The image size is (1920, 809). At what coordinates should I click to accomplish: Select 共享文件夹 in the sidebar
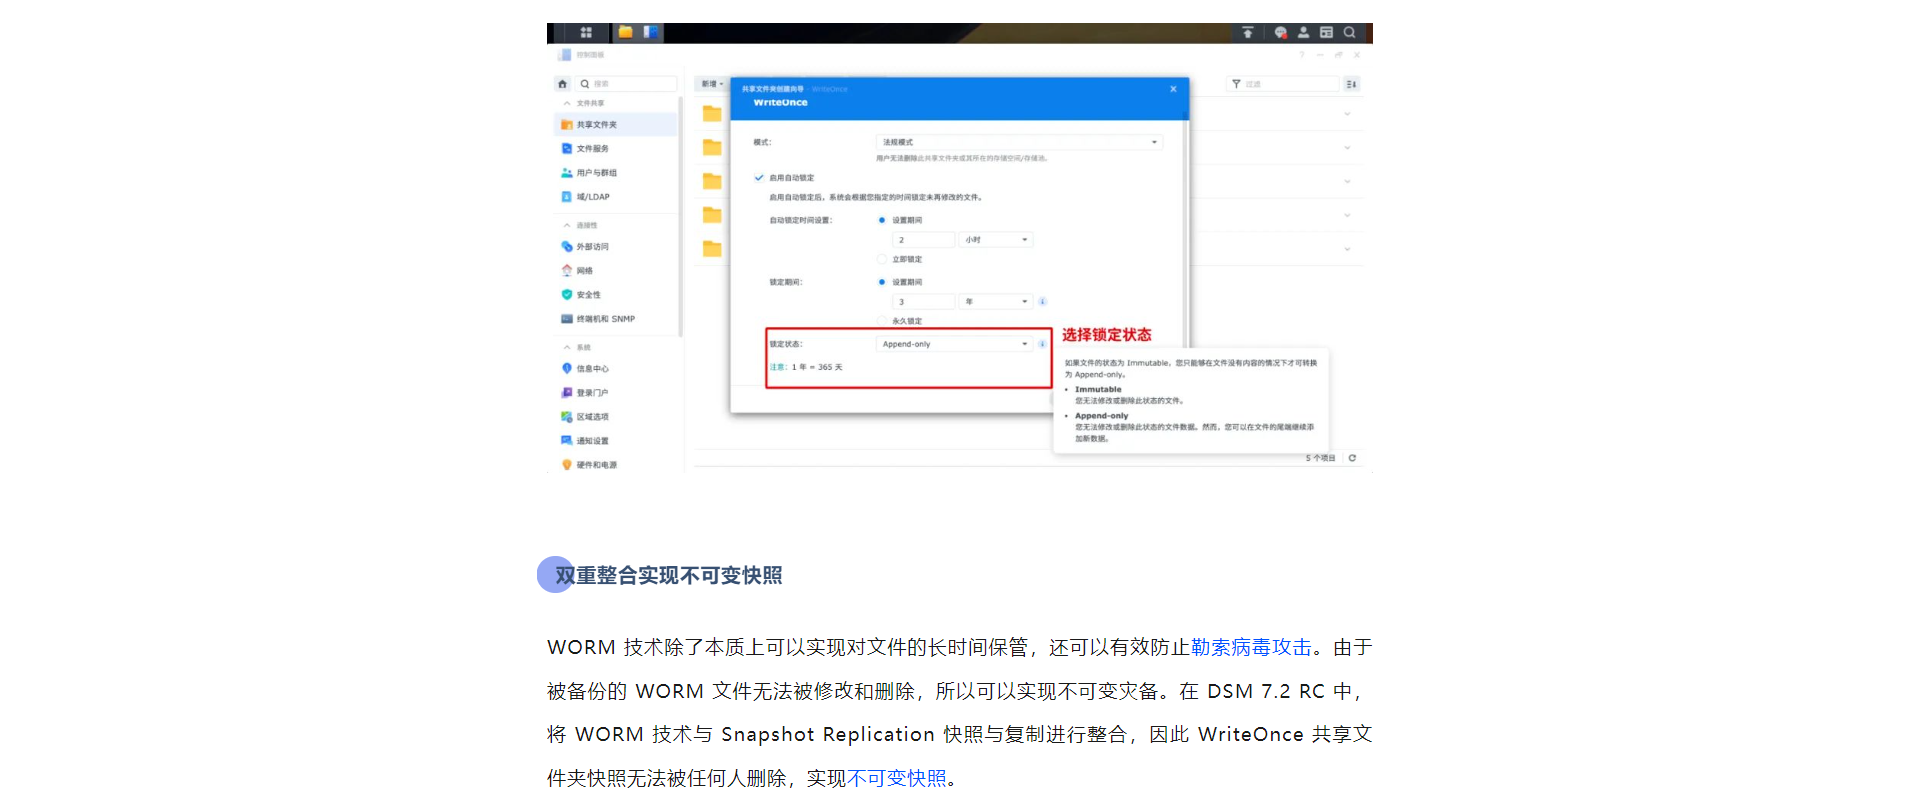coord(597,125)
